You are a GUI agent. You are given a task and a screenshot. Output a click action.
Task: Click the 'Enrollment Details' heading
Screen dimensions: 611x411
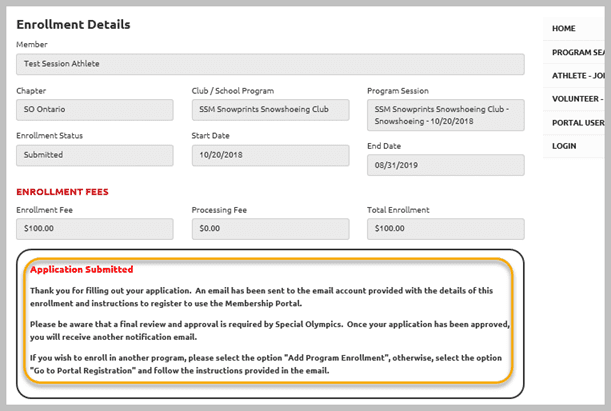(x=73, y=25)
